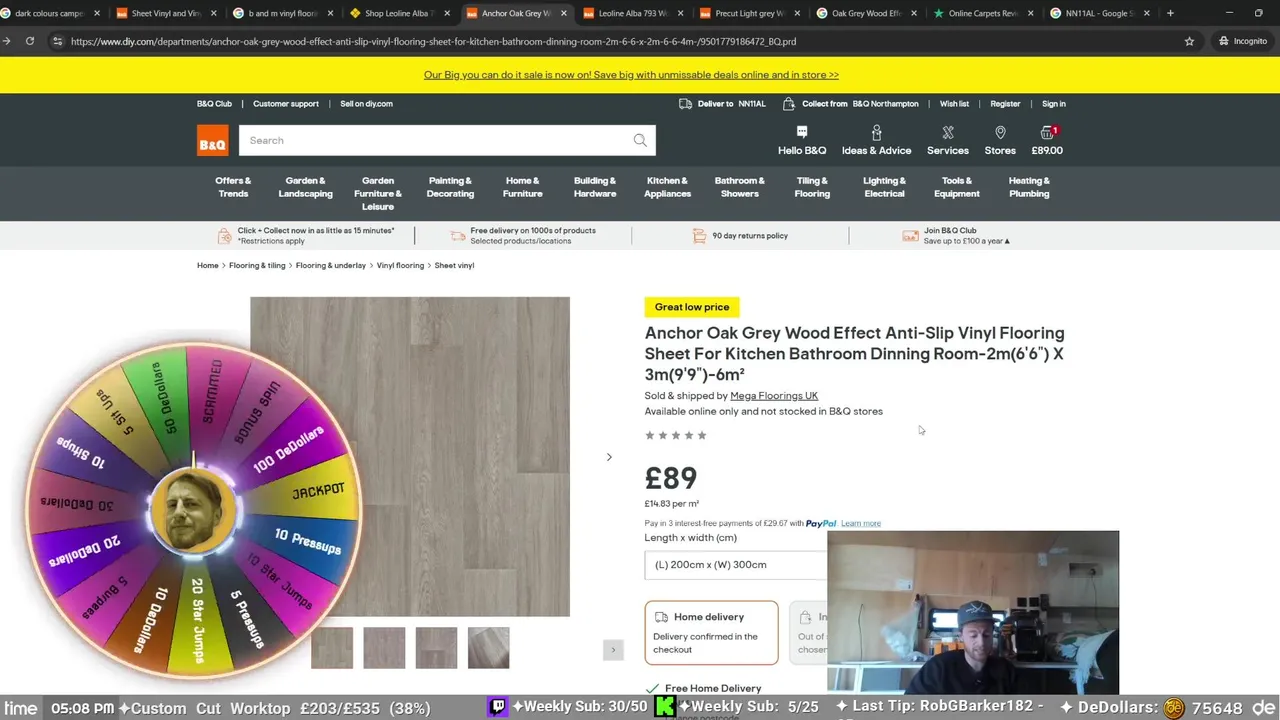
Task: Open Offers & Trends menu
Action: [233, 187]
